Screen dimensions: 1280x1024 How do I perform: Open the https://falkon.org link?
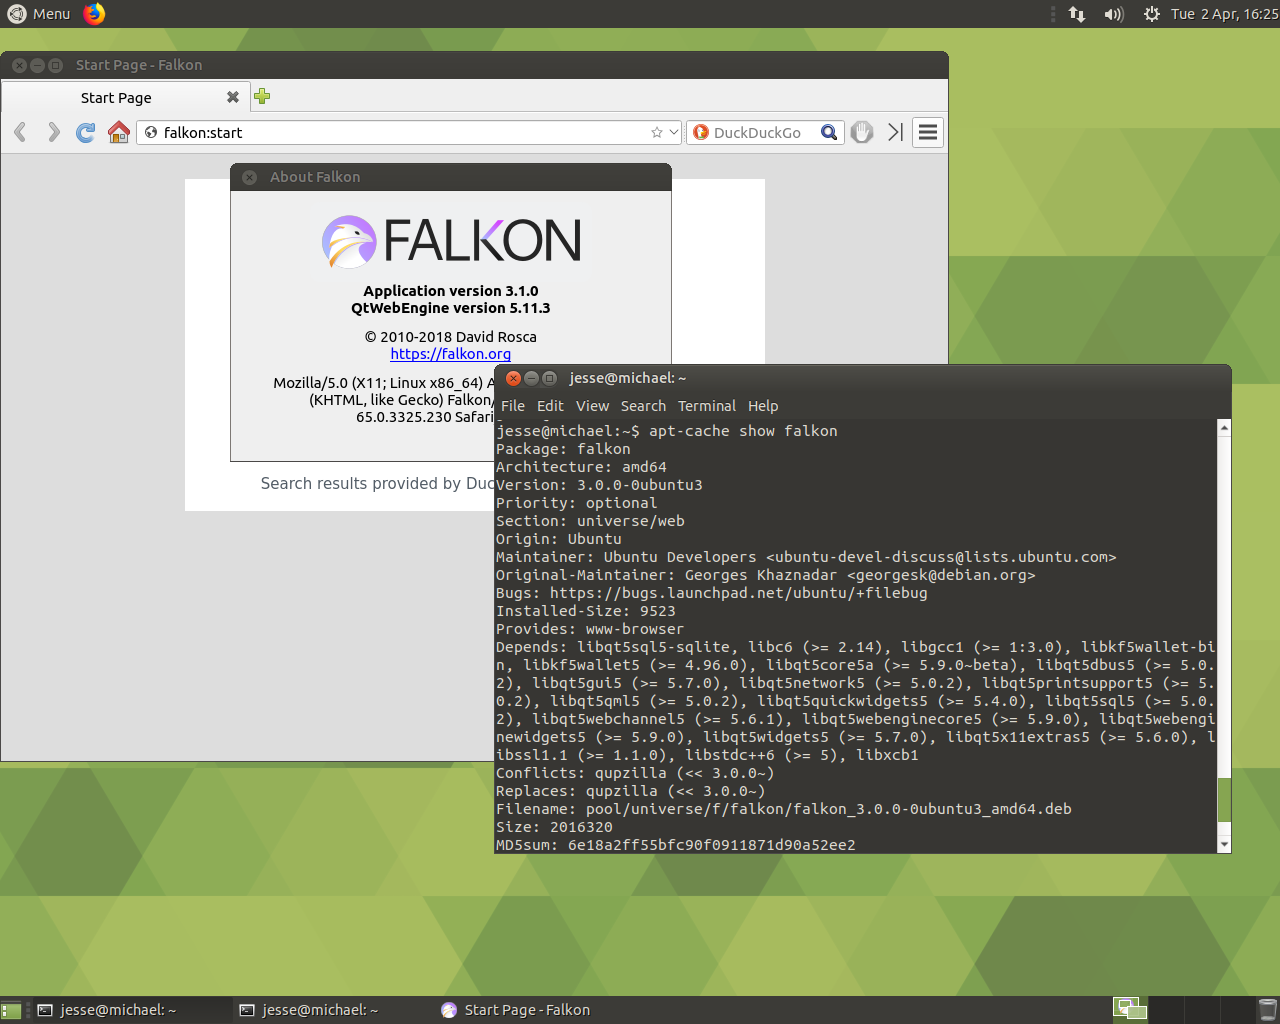450,354
